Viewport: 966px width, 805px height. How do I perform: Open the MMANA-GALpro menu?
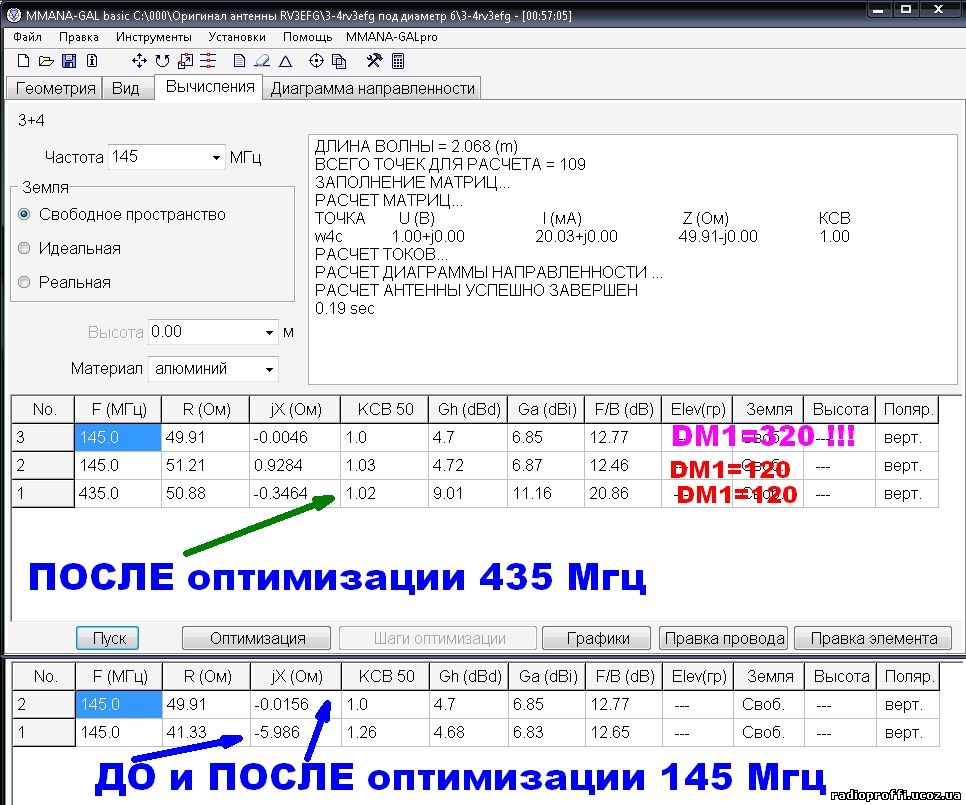tap(391, 37)
